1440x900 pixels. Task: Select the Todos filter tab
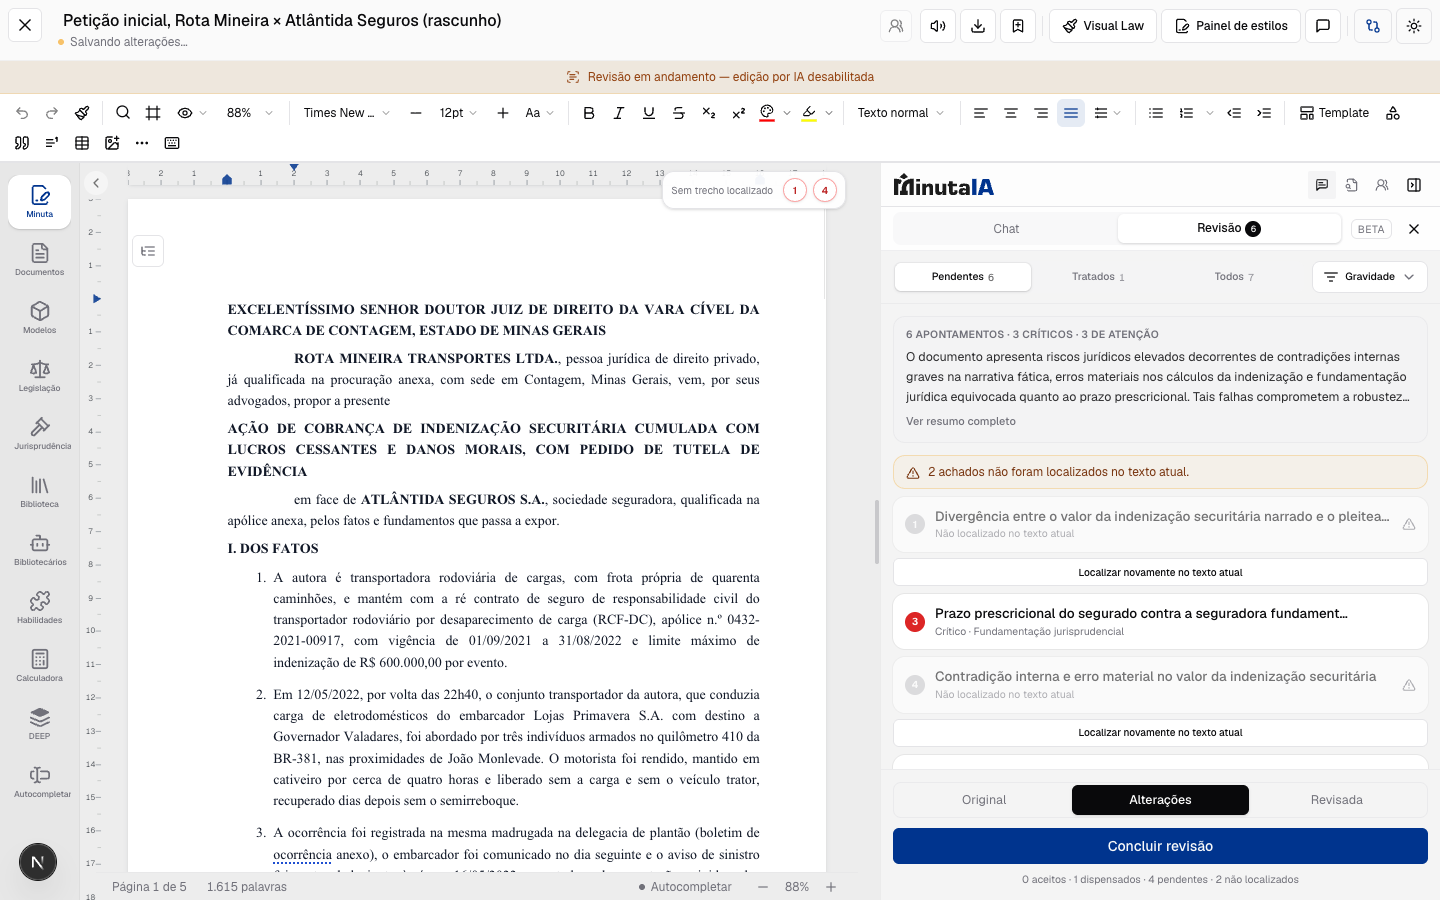coord(1235,277)
